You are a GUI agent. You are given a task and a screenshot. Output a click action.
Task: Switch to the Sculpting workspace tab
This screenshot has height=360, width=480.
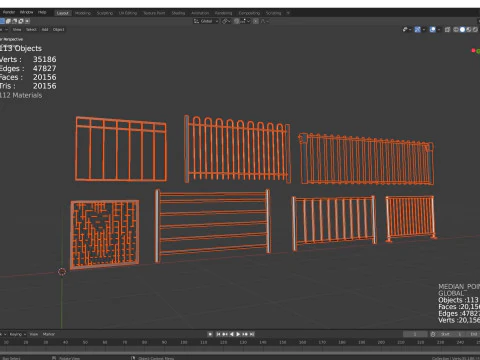coord(105,13)
